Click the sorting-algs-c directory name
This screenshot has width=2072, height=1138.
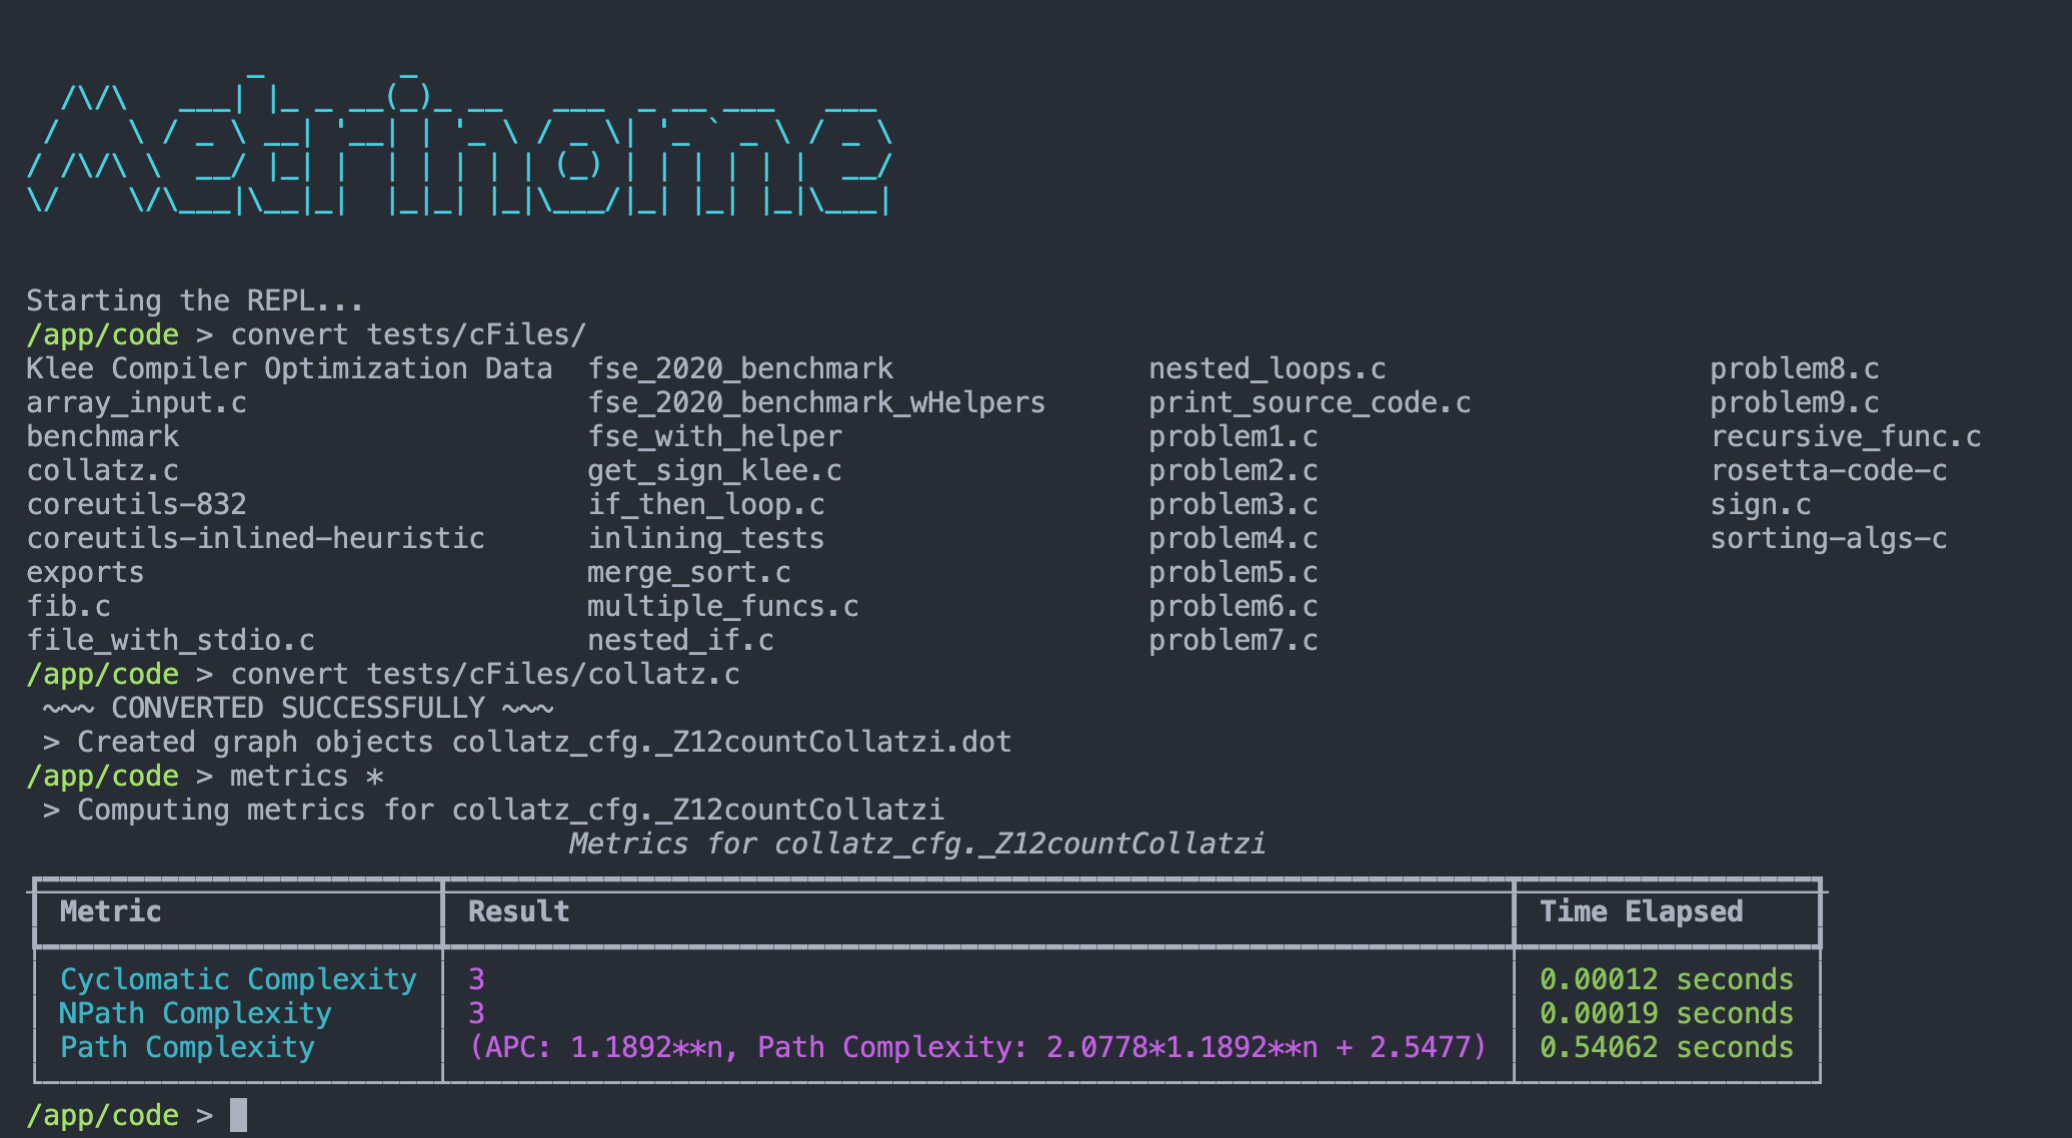pos(1827,538)
